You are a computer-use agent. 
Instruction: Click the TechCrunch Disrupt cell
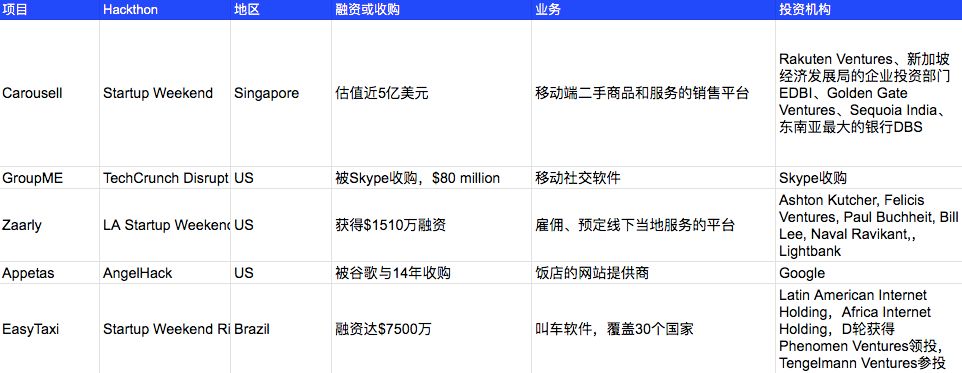pos(165,178)
